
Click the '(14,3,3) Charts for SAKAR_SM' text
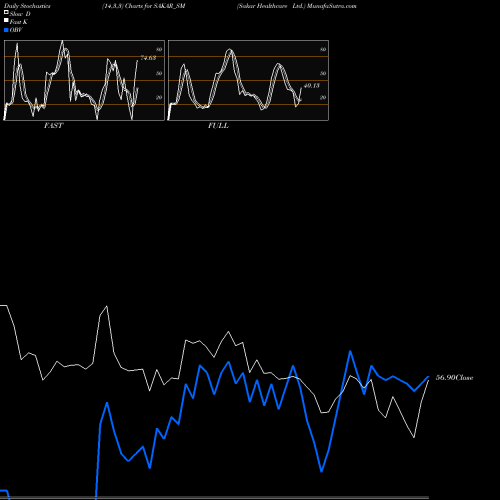[144, 6]
